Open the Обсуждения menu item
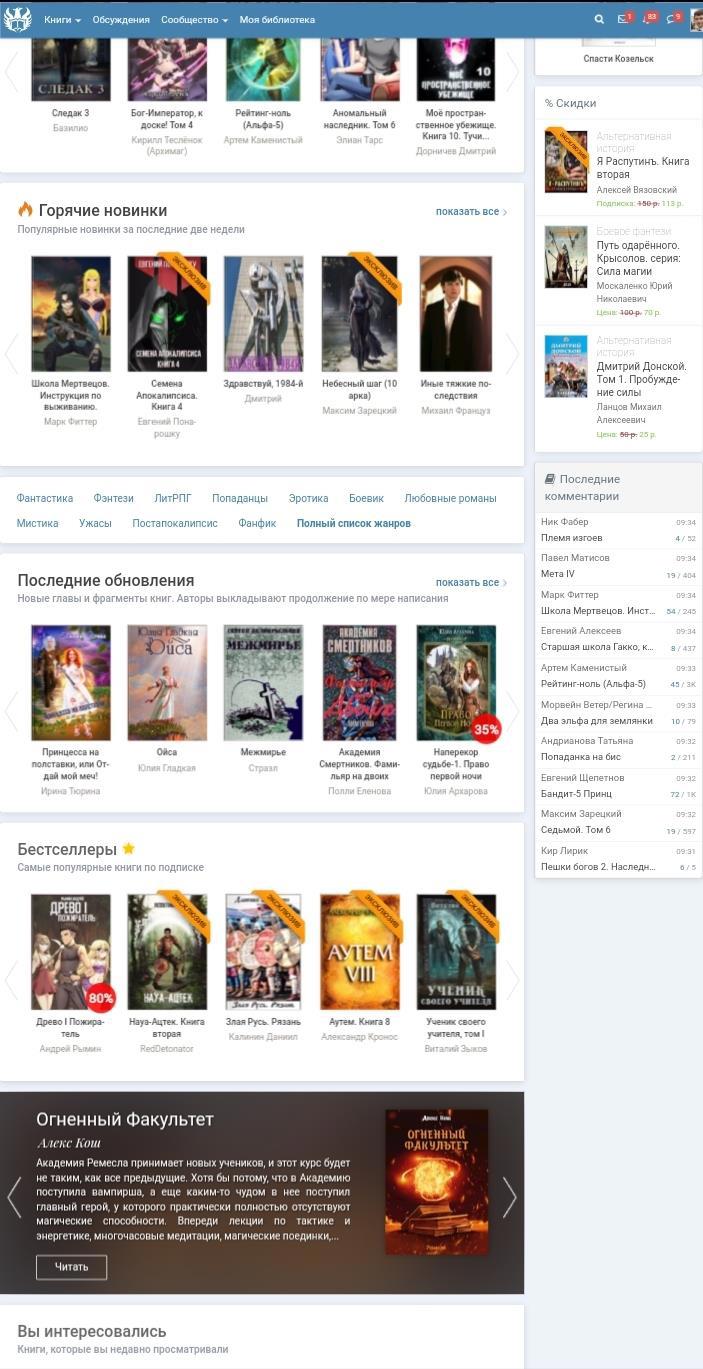703x1369 pixels. (x=121, y=19)
